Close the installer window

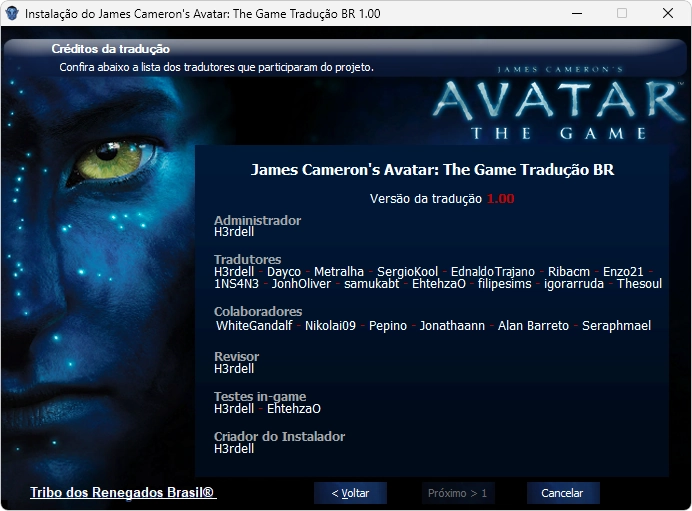click(x=668, y=13)
